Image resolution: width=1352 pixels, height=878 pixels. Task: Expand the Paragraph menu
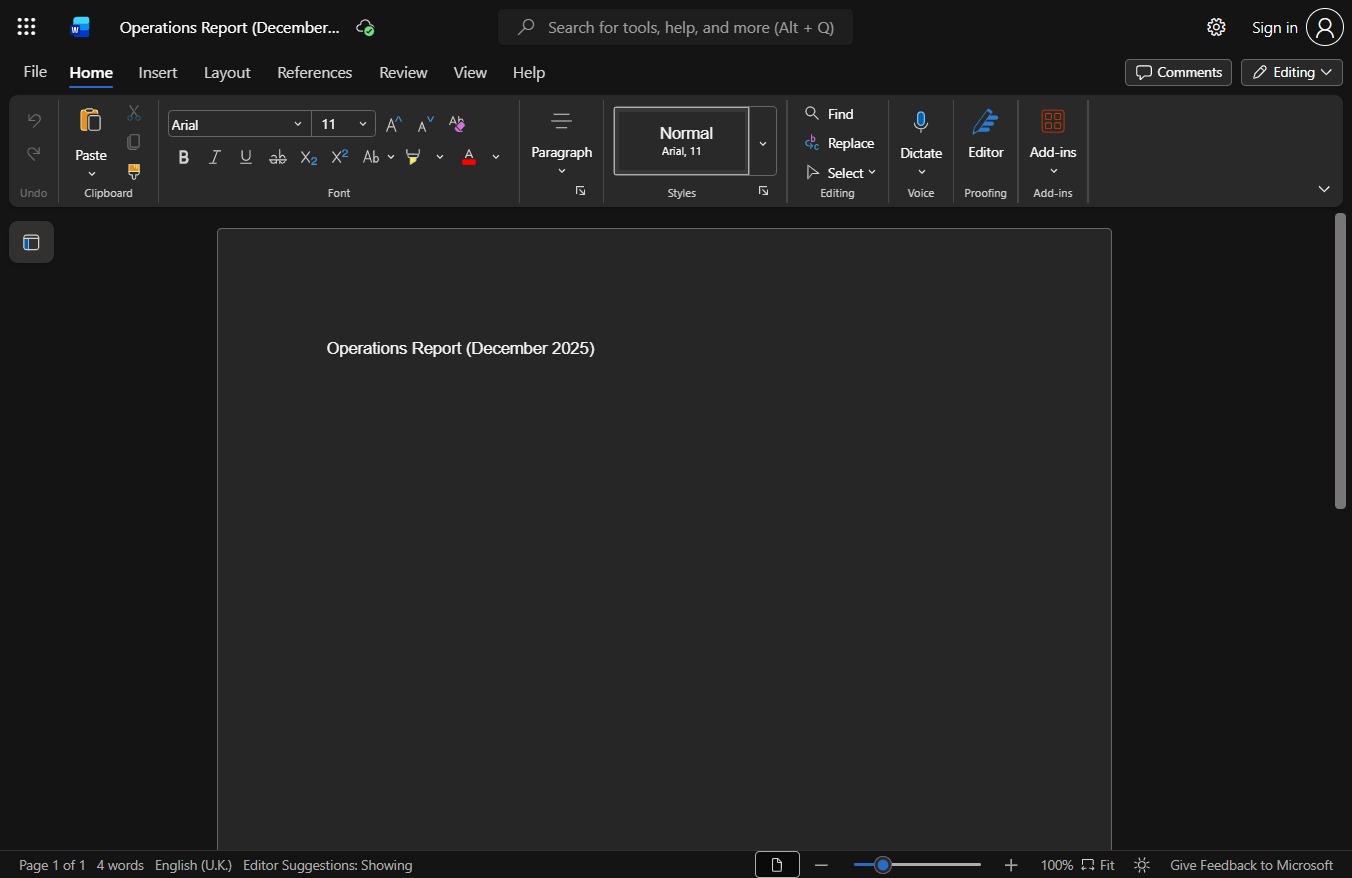click(x=562, y=140)
